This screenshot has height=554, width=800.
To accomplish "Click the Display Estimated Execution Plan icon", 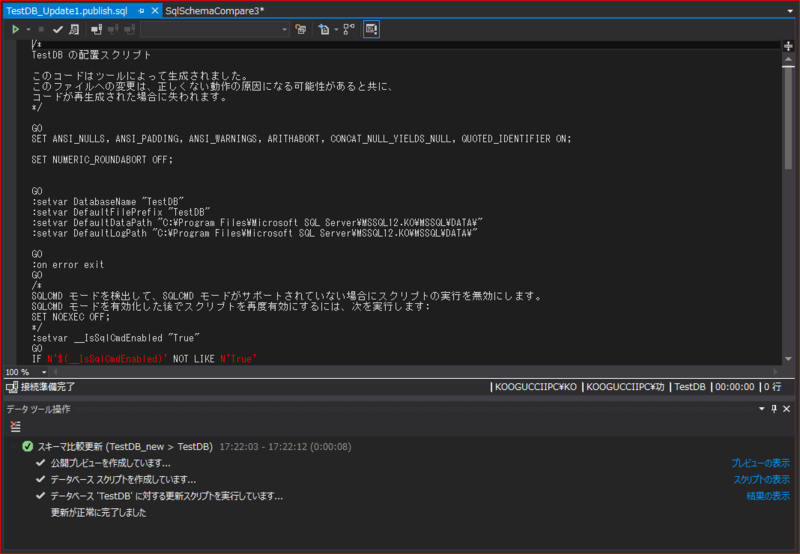I will click(x=301, y=30).
